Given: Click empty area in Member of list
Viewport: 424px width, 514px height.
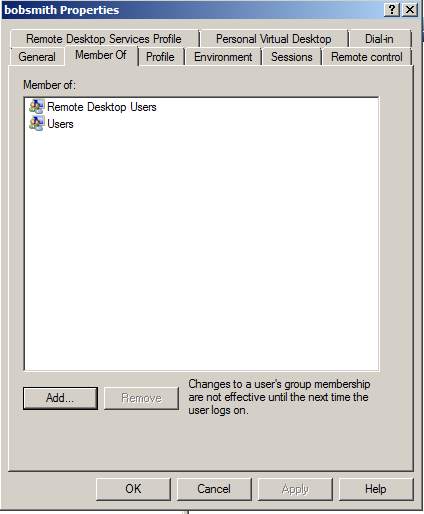Looking at the screenshot, I should (x=202, y=250).
